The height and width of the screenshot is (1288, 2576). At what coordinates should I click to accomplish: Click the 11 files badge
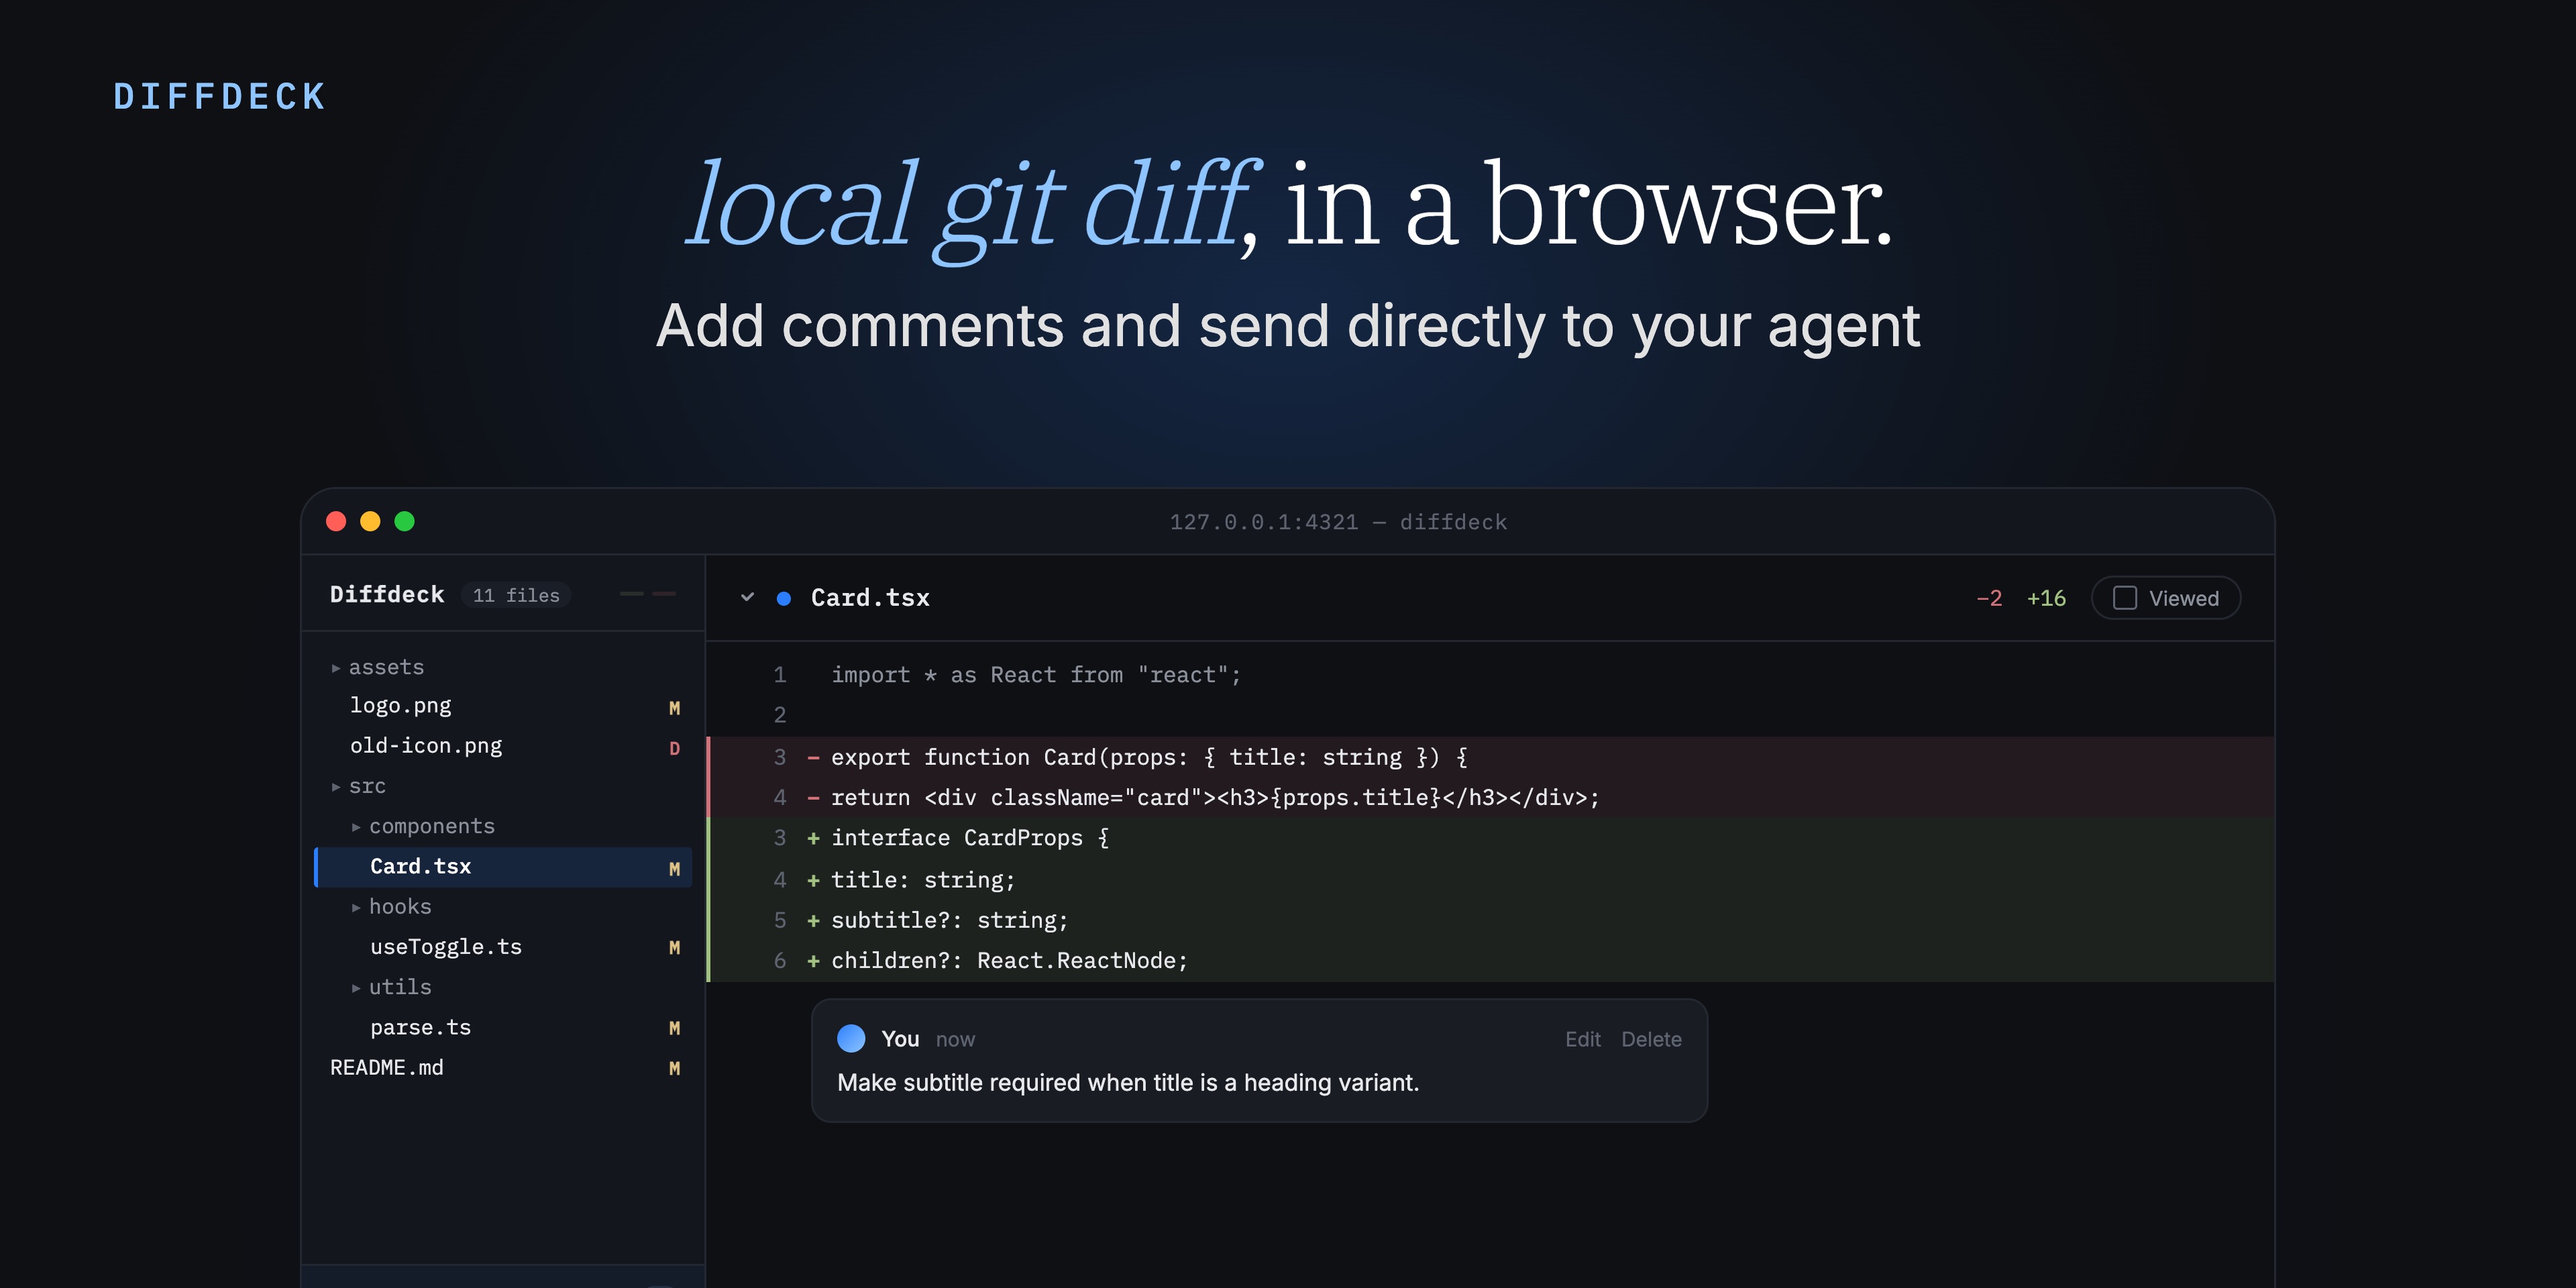tap(516, 595)
